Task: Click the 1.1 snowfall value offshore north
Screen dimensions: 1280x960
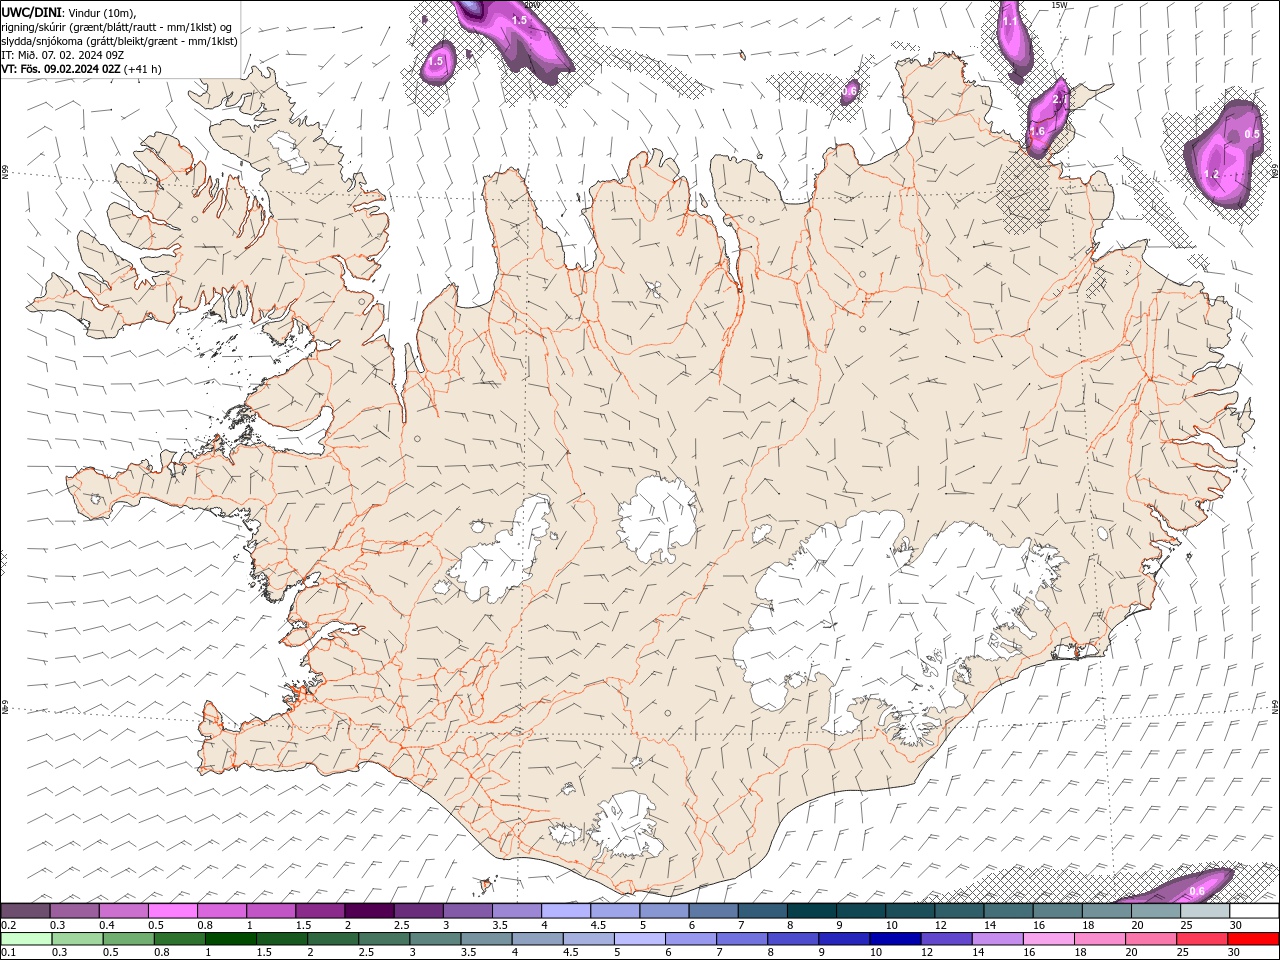Action: (x=1010, y=21)
